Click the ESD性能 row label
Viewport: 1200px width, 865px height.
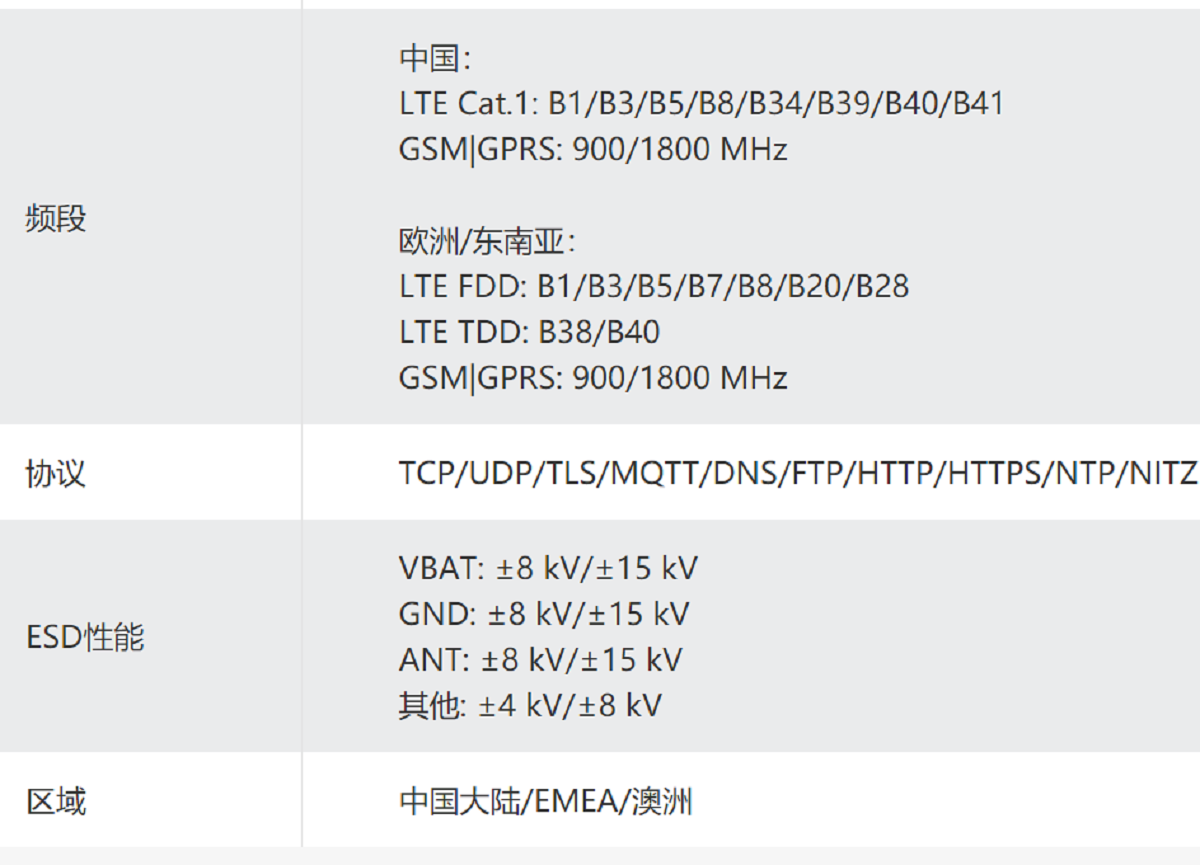[85, 637]
